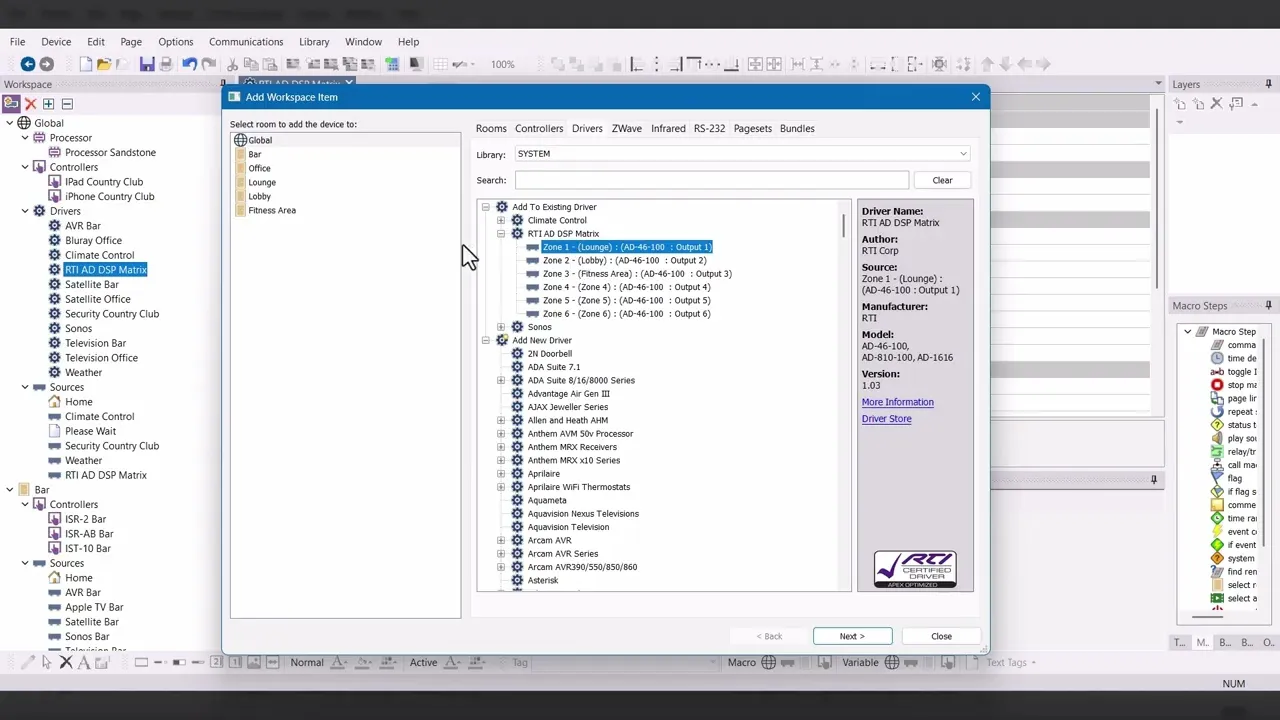
Task: Select Anthem AVM 50v Processor driver
Action: [x=580, y=434]
